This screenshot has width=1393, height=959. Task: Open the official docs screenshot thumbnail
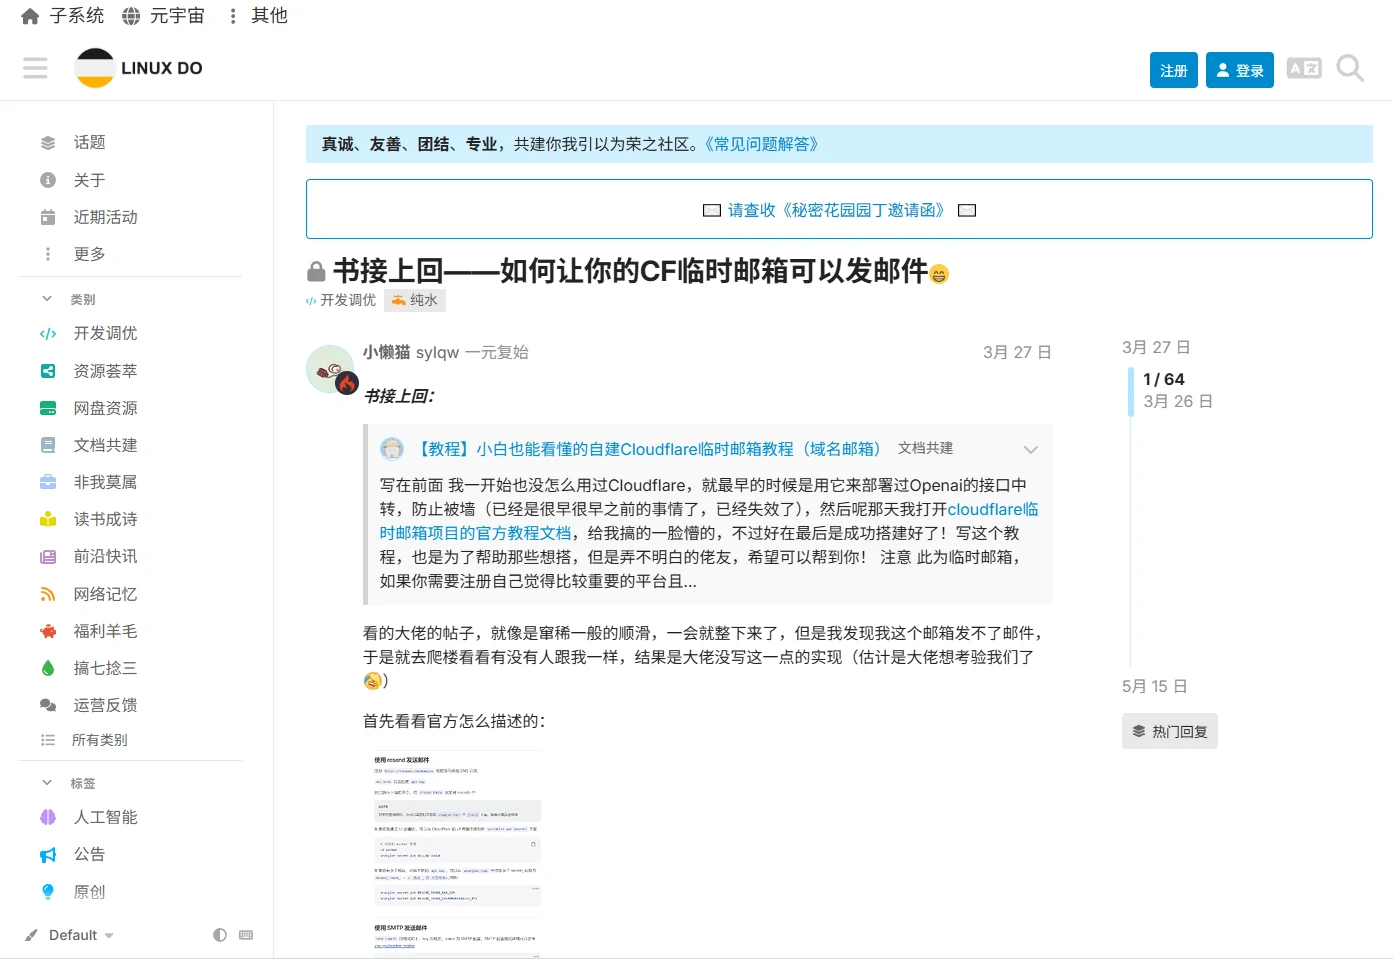coord(457,854)
